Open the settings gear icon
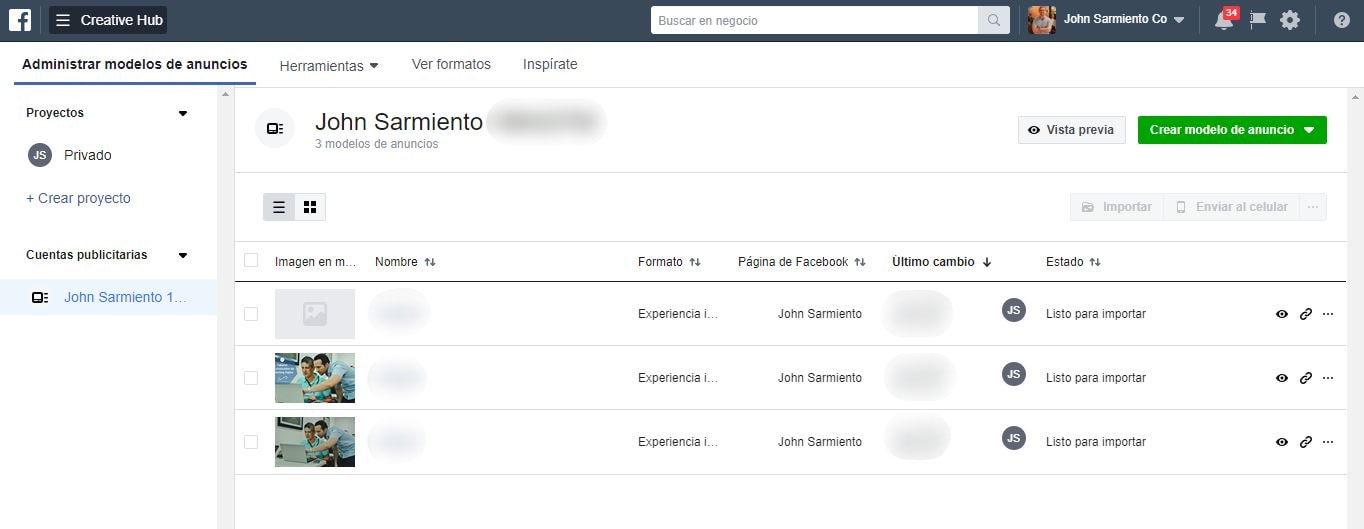The height and width of the screenshot is (529, 1364). [1290, 20]
